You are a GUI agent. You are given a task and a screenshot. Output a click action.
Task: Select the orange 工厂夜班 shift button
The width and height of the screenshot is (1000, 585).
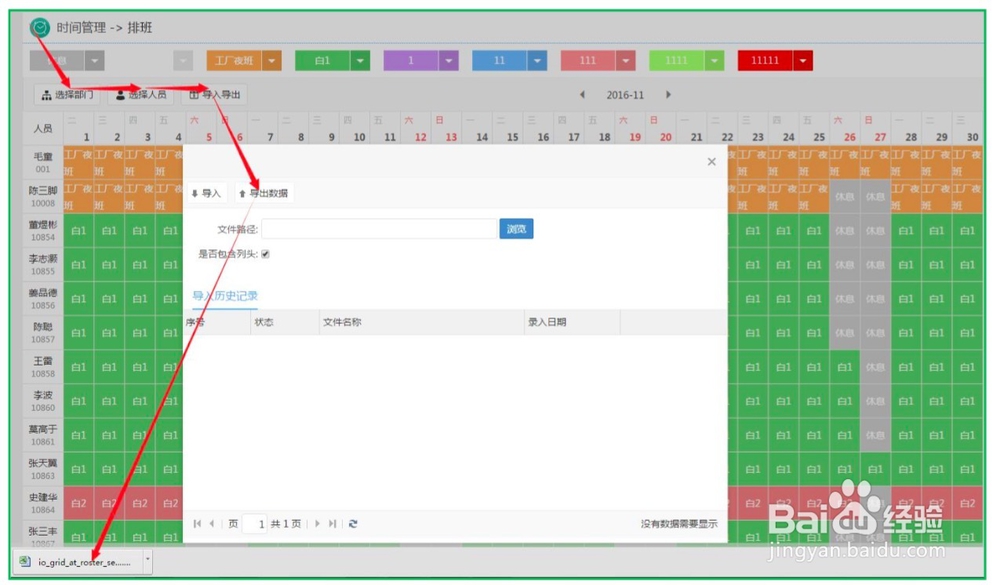[234, 61]
